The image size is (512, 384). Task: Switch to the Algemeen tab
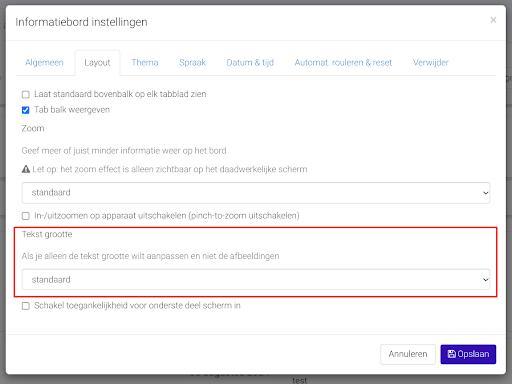[x=44, y=63]
